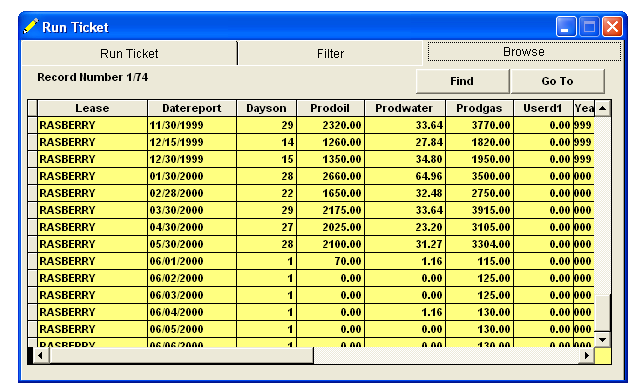Minimize the Run Ticket window
Viewport: 639px width, 392px height.
(x=566, y=27)
